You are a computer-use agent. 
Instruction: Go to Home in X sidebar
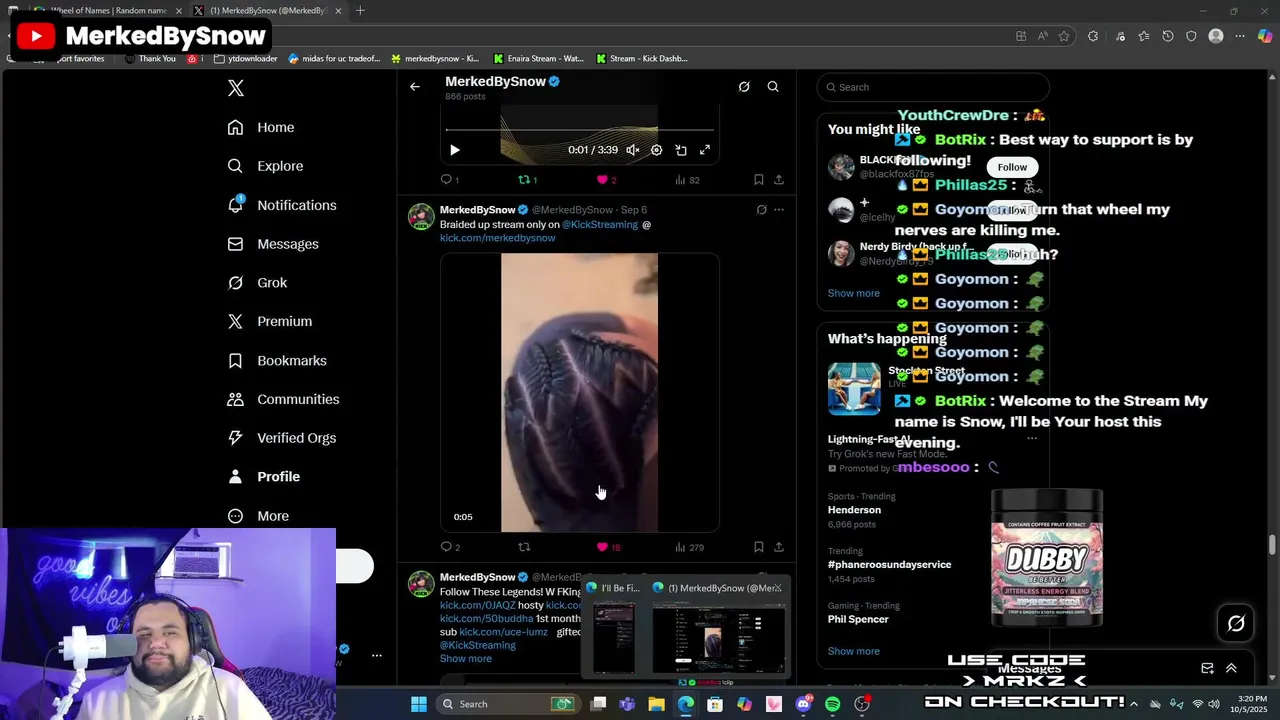click(x=261, y=127)
